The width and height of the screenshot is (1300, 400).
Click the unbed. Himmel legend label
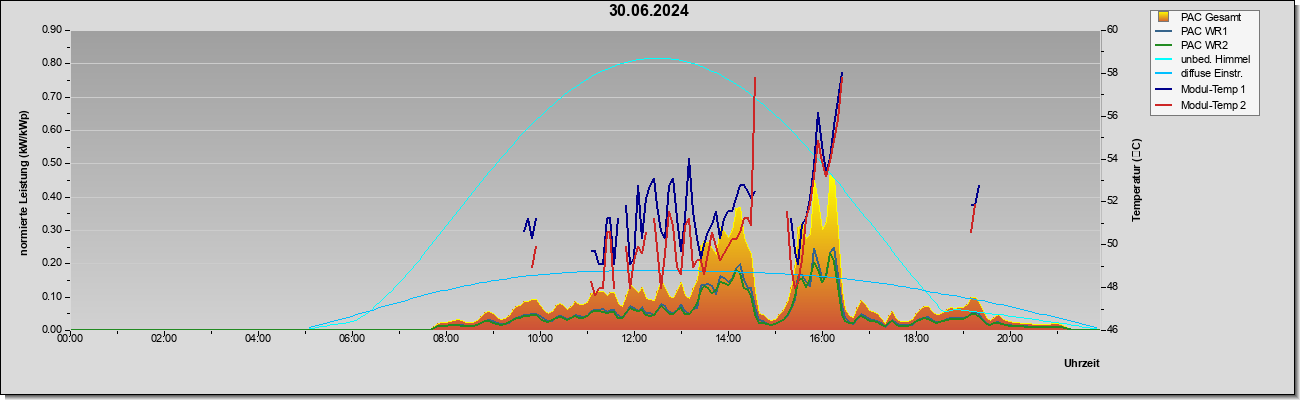(1215, 60)
